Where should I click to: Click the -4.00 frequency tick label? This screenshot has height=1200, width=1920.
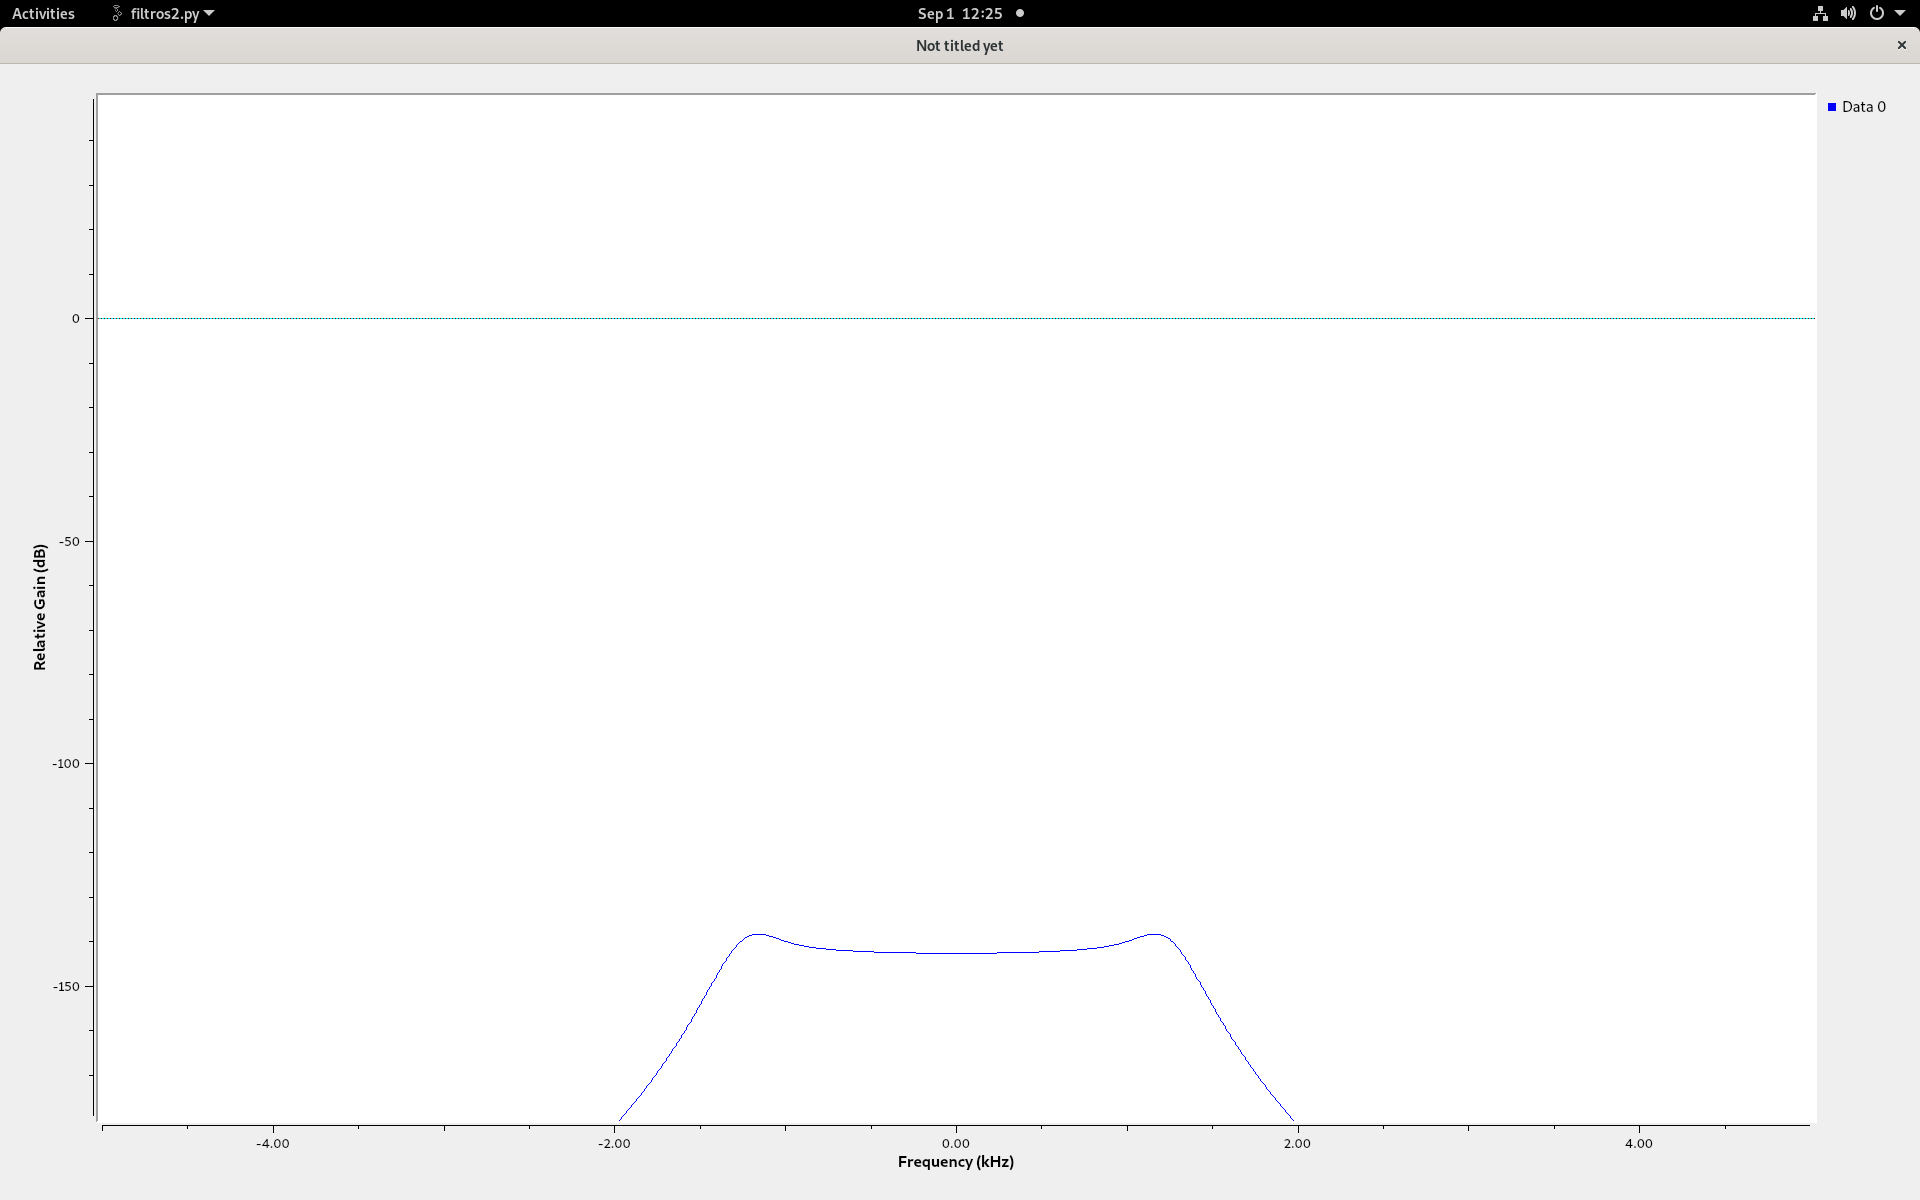(x=272, y=1143)
